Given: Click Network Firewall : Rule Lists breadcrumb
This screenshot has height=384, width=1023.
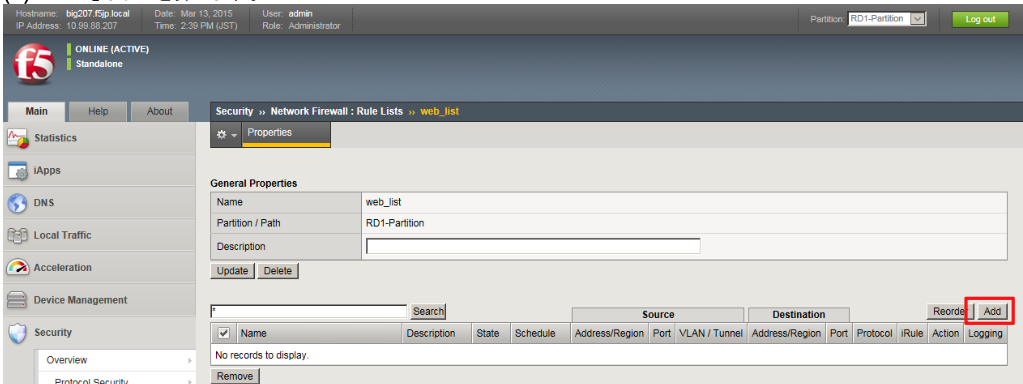Looking at the screenshot, I should click(x=337, y=111).
